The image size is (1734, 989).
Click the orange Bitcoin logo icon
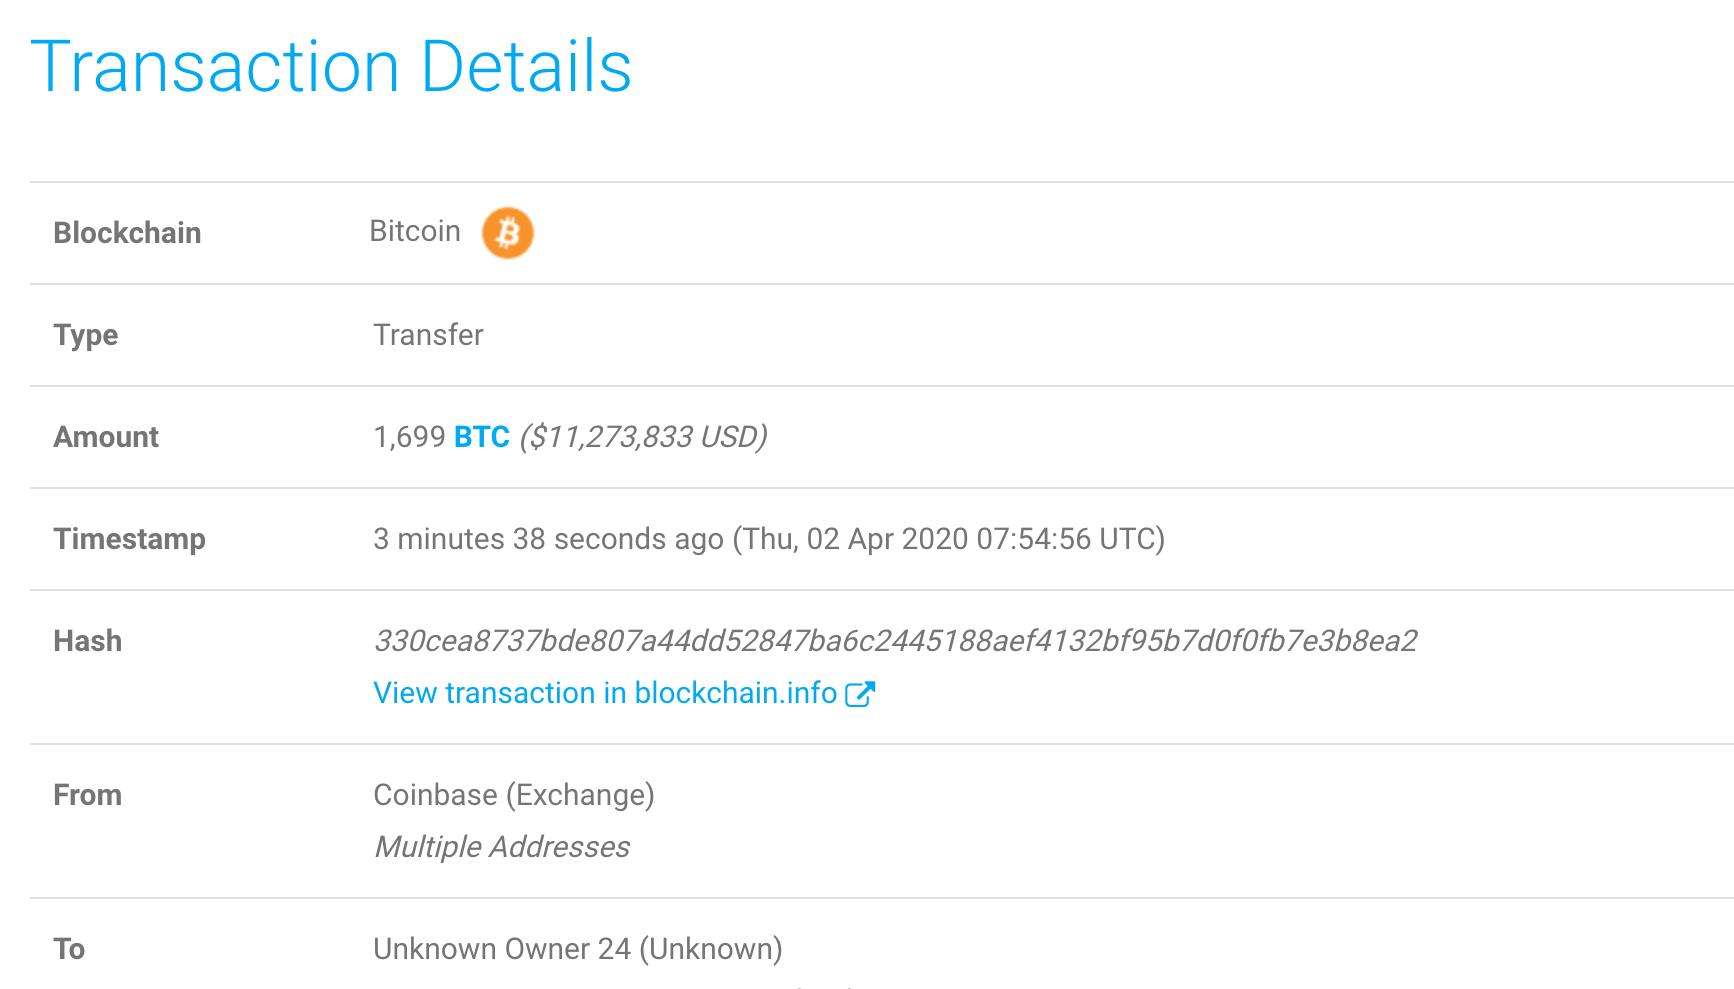pos(507,233)
